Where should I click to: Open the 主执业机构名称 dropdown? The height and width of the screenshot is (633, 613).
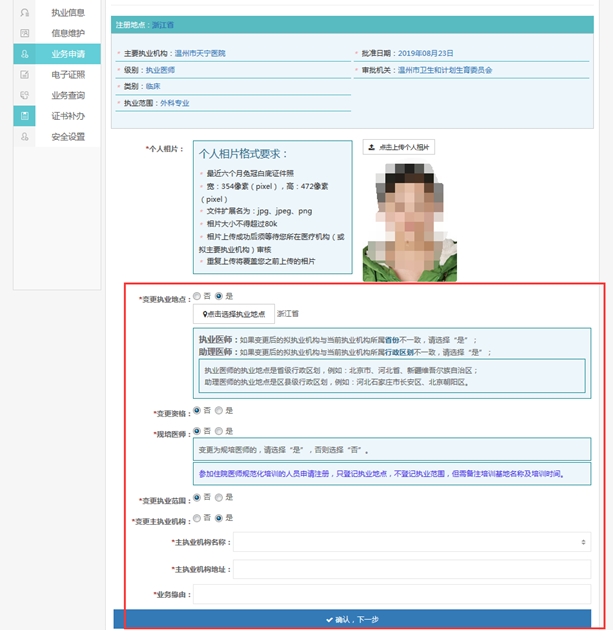pos(411,542)
